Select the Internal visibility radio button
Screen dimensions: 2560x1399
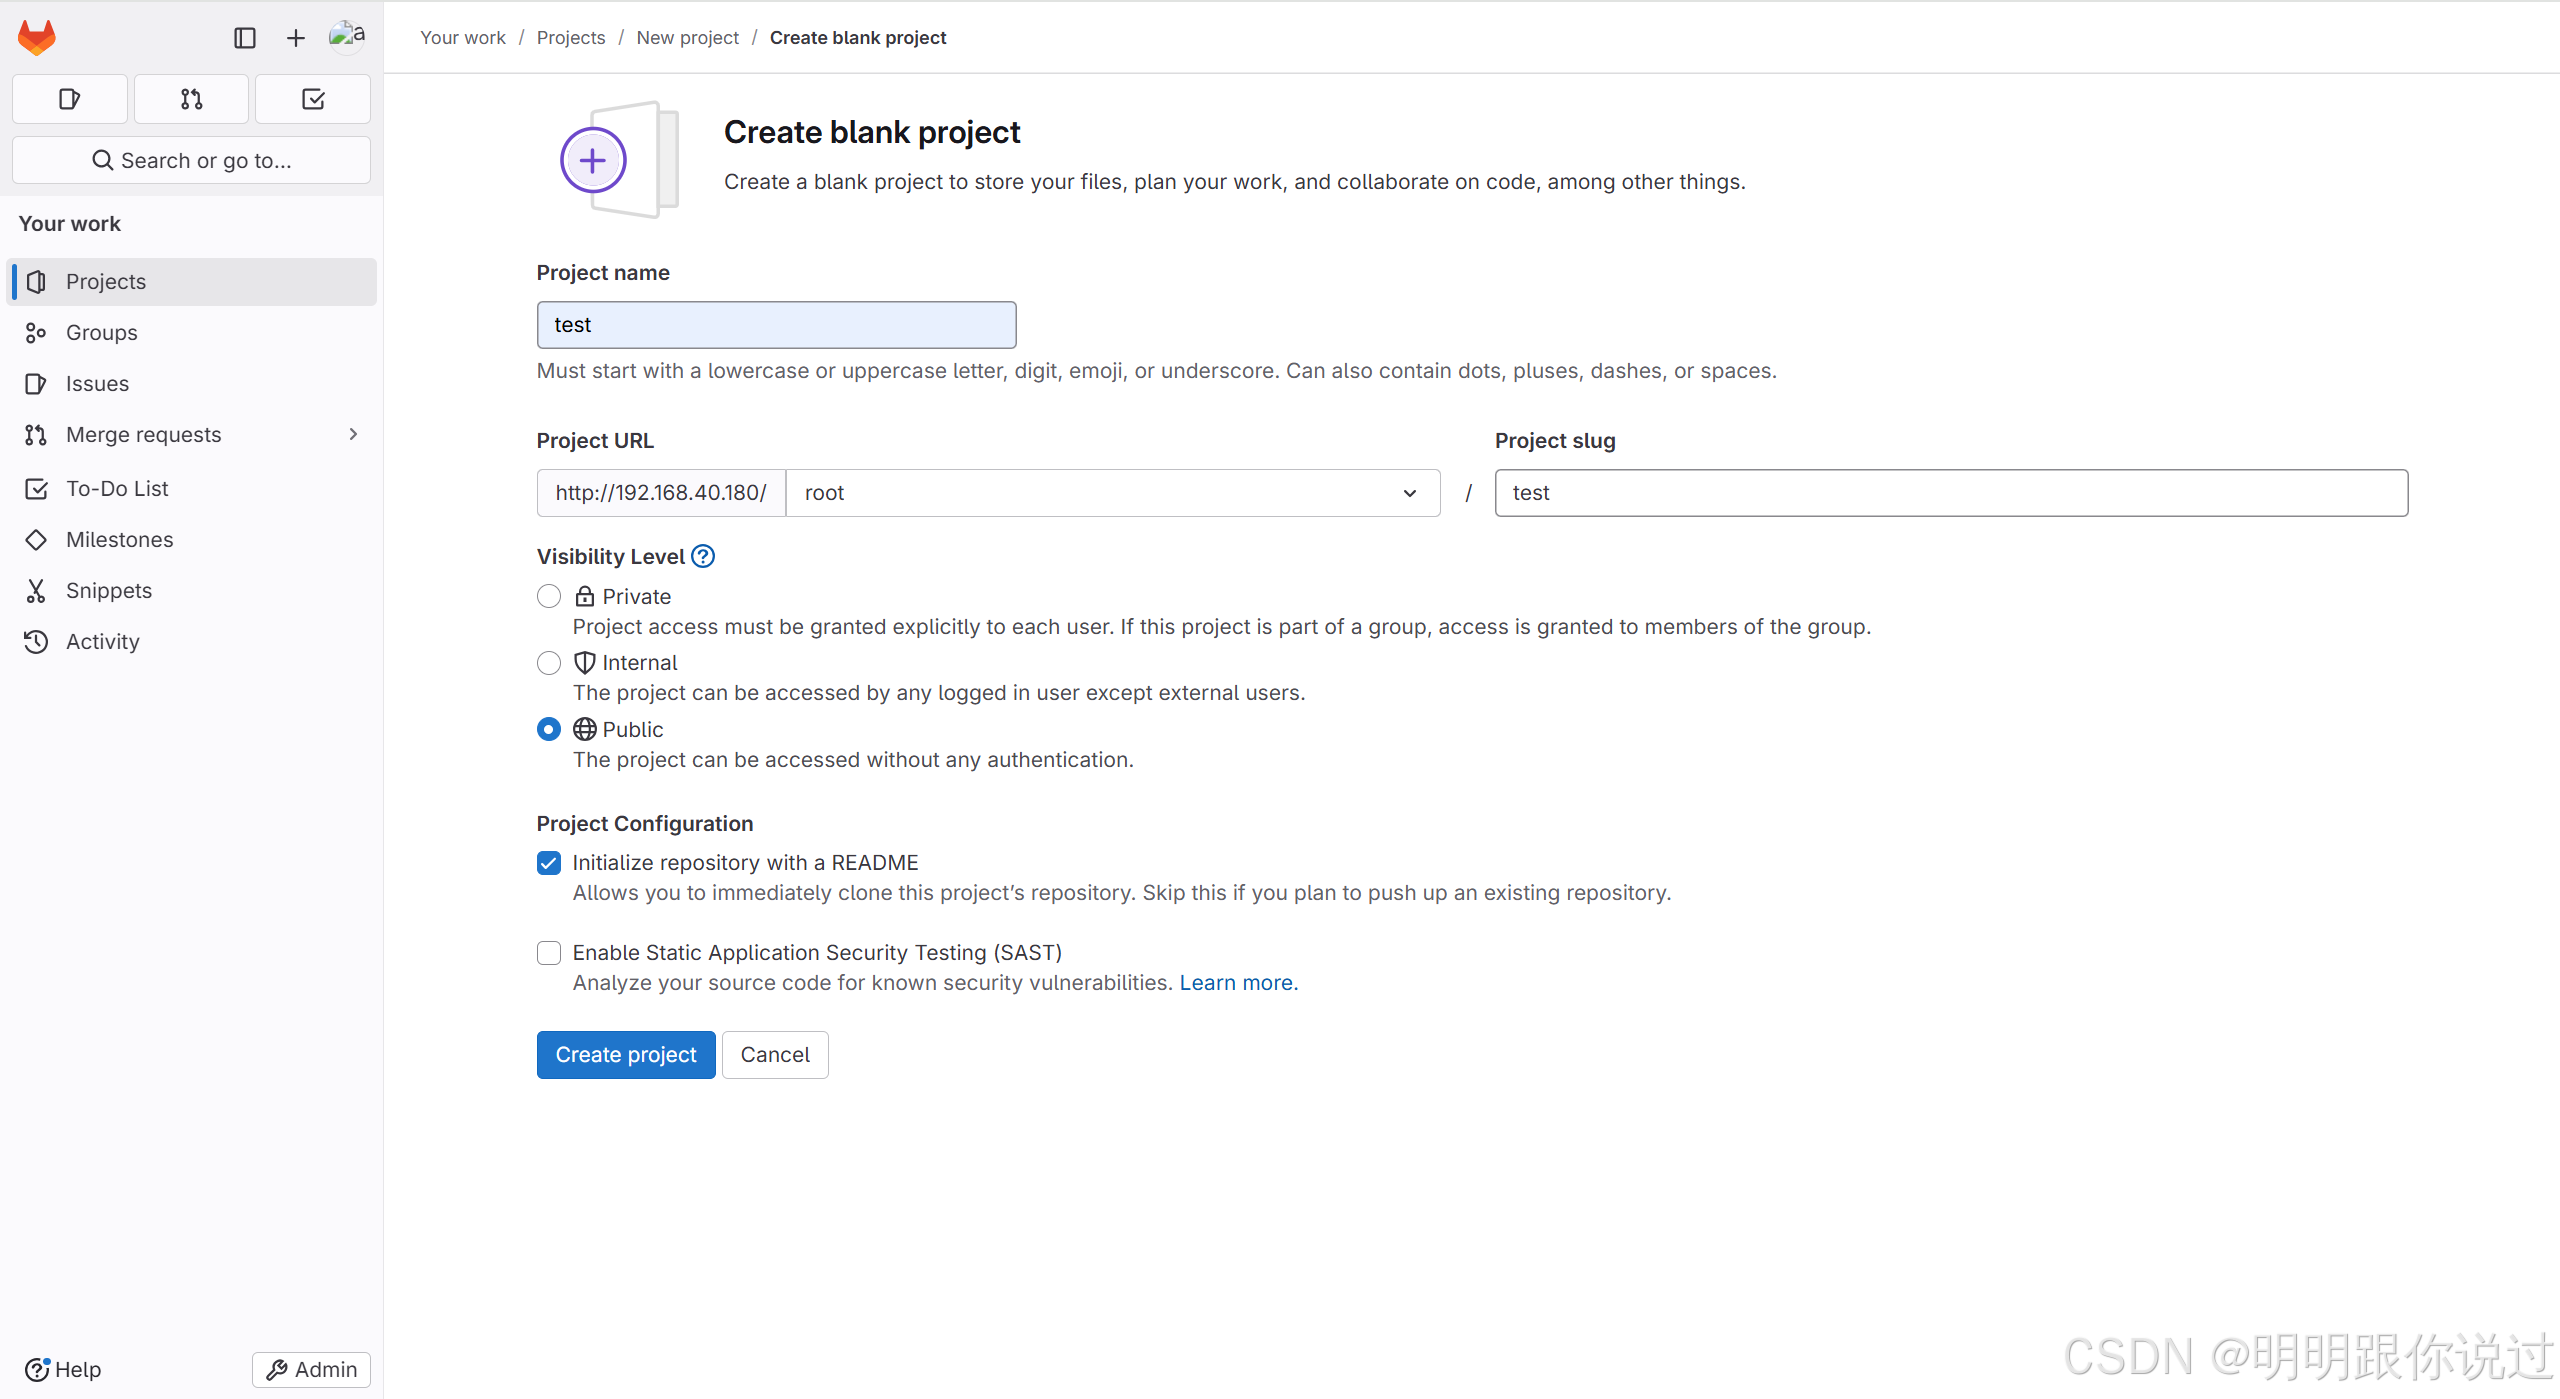(549, 663)
